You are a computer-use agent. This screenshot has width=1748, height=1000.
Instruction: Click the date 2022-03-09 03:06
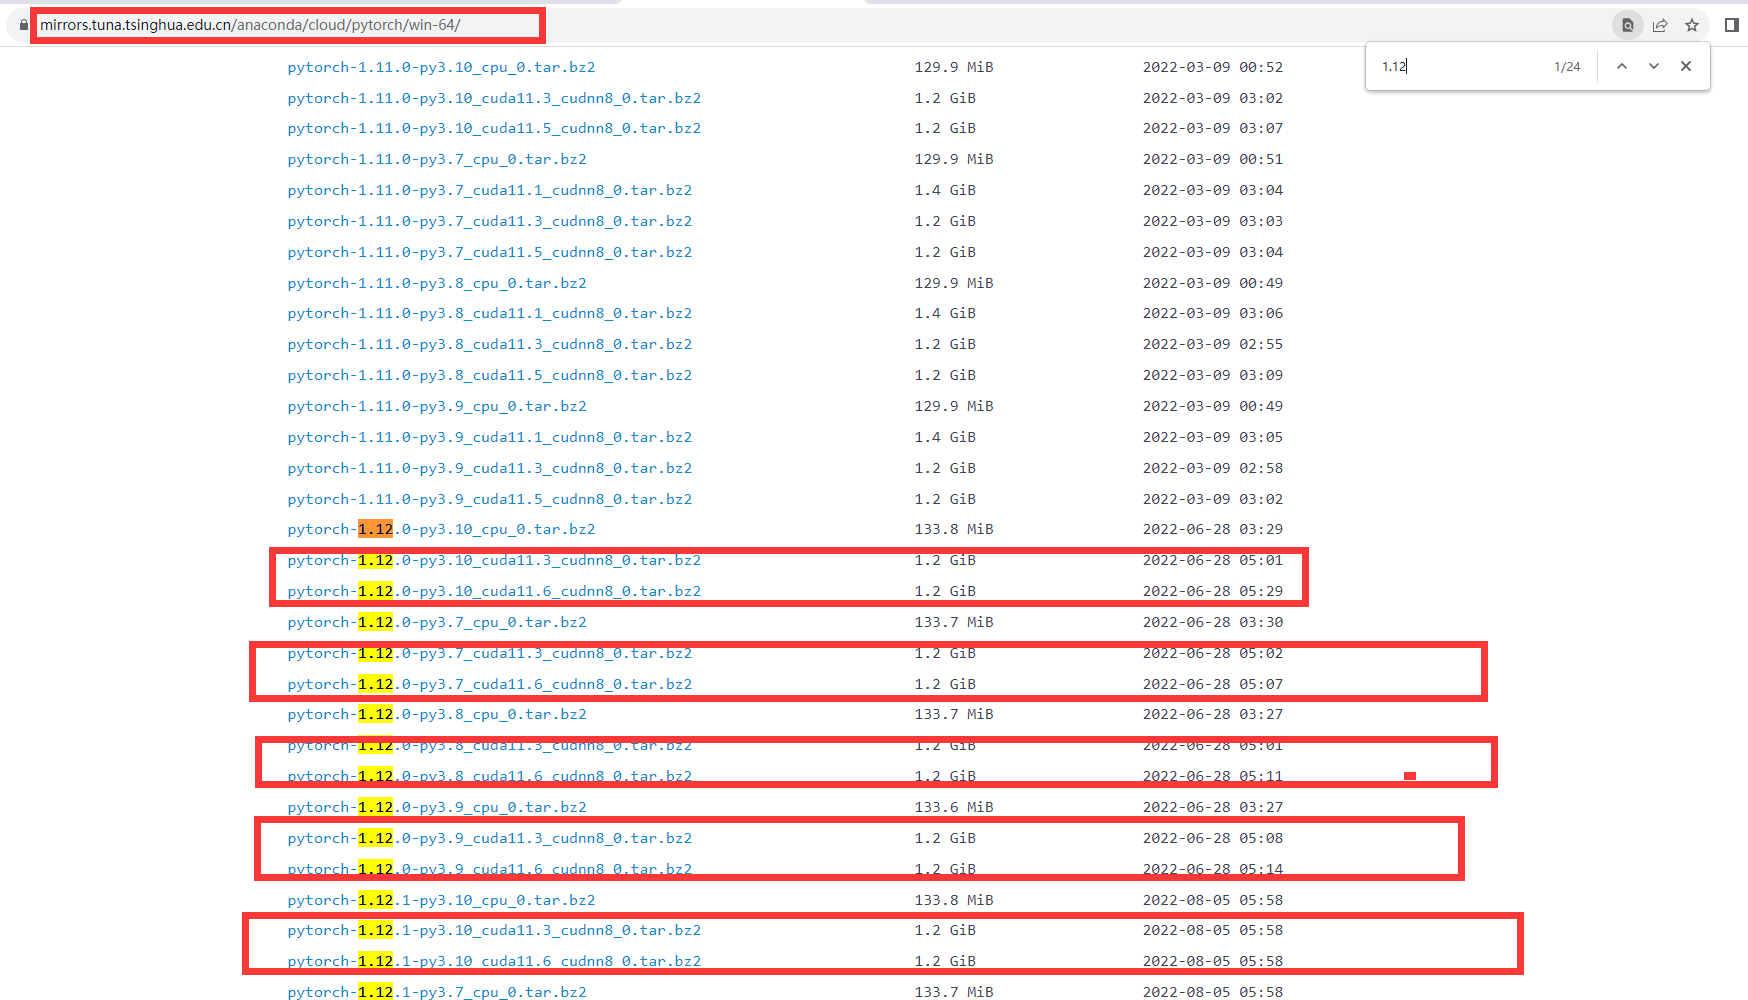[1213, 313]
